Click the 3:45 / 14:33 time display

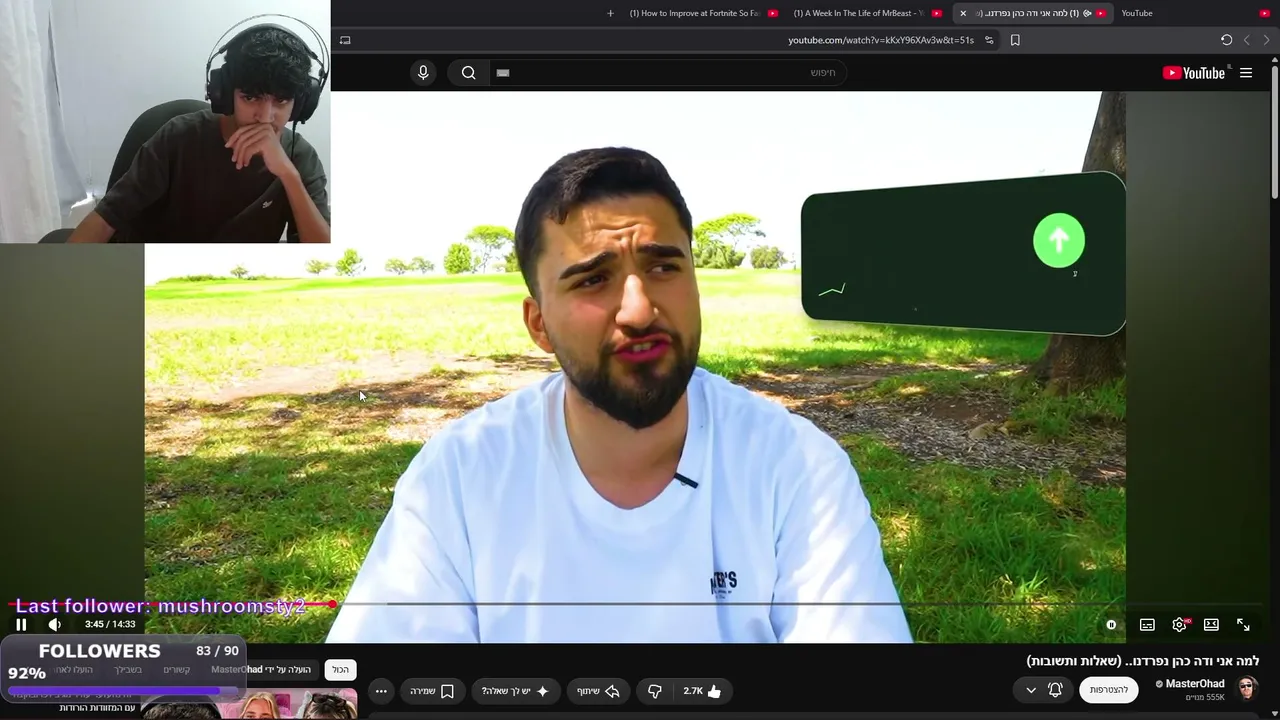tap(110, 624)
